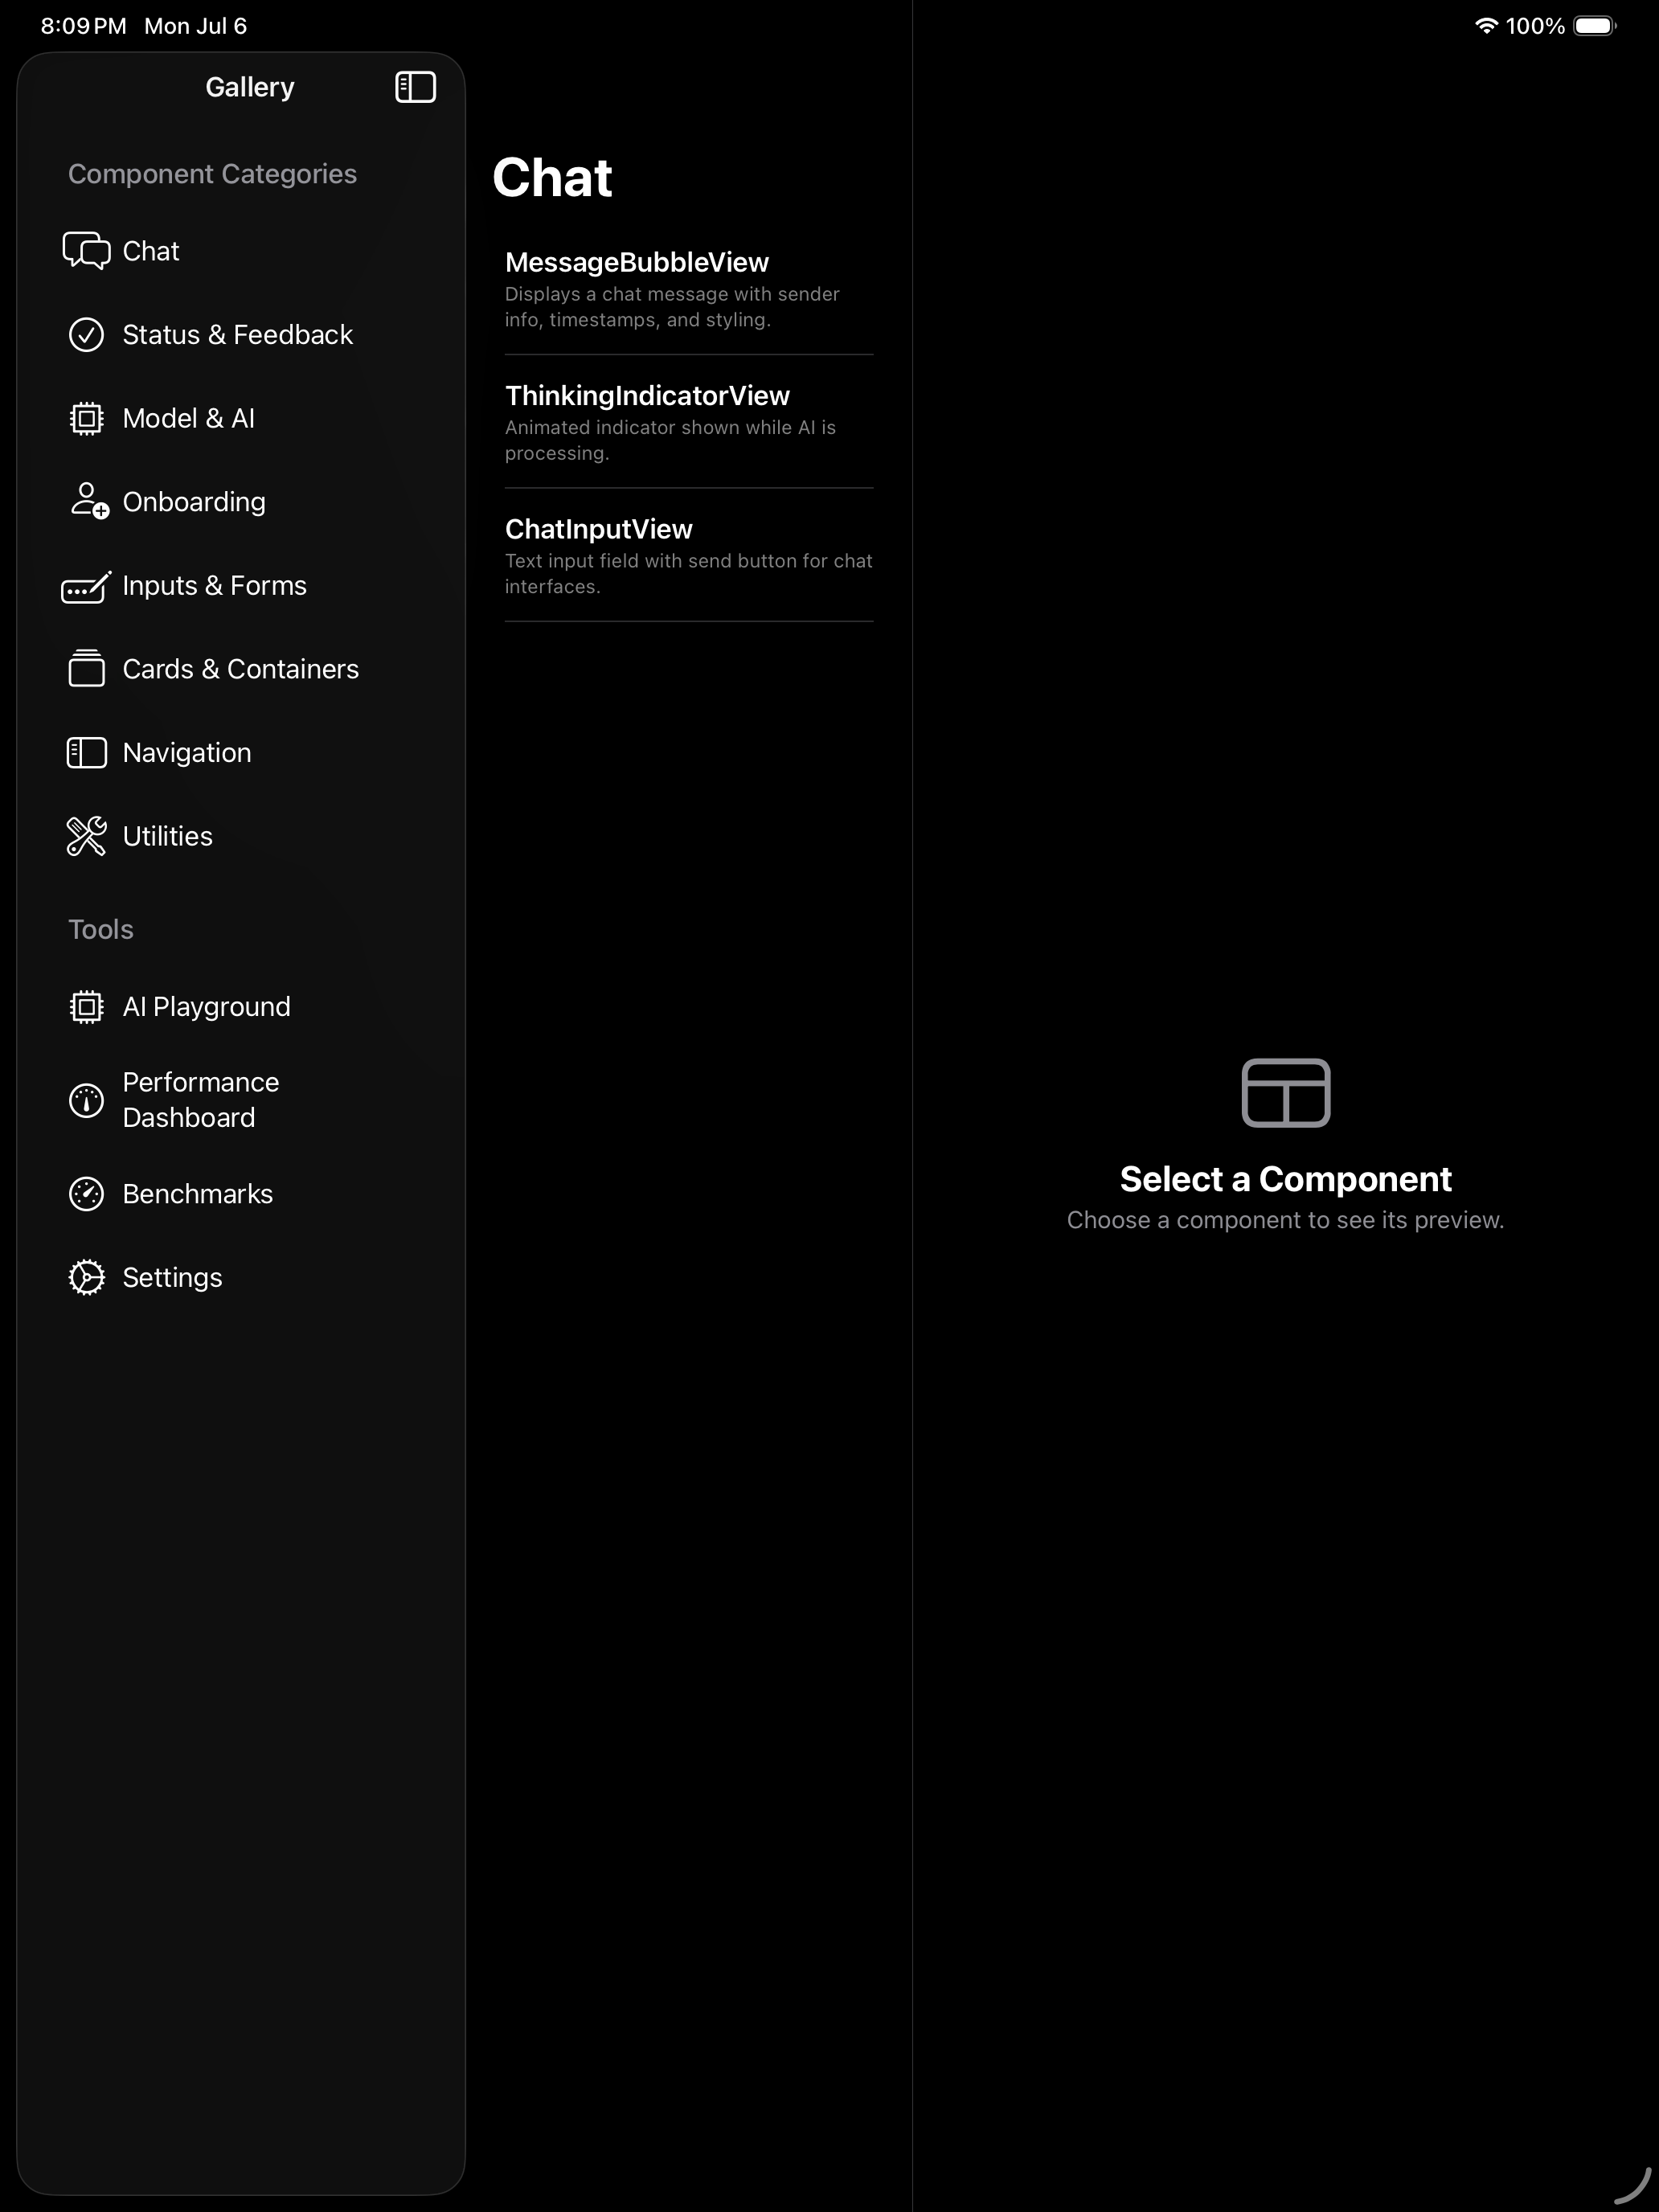Viewport: 1659px width, 2212px height.
Task: Click the Cards & Containers stack icon
Action: [x=86, y=668]
